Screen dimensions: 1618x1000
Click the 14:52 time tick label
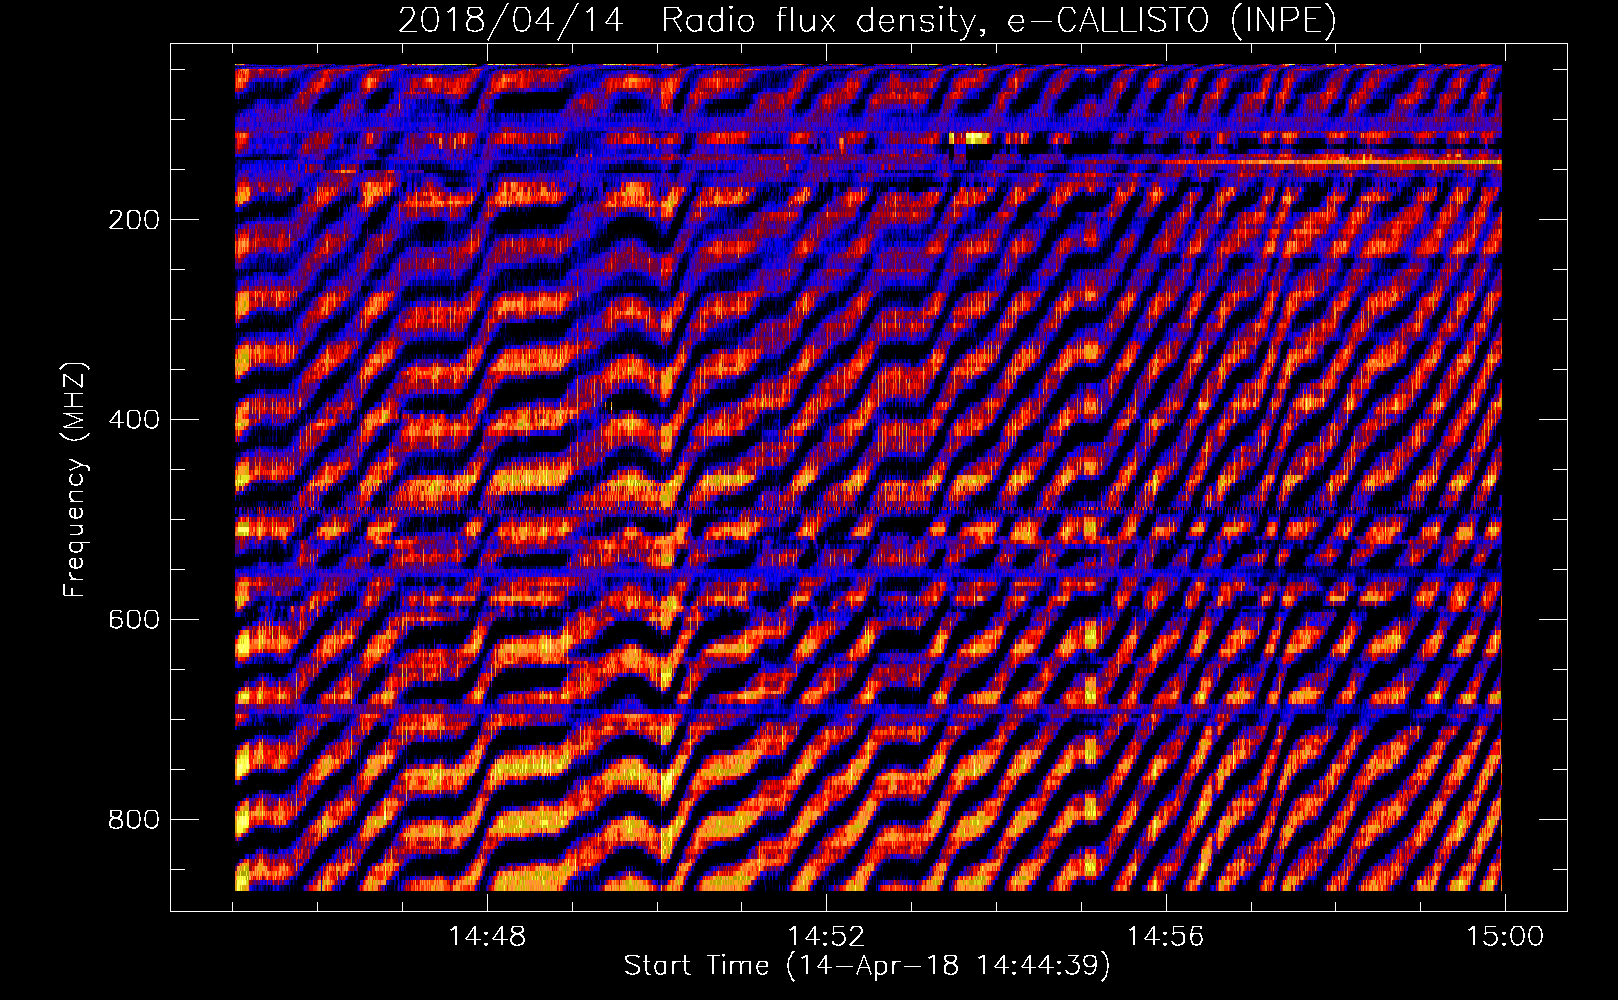coord(826,937)
